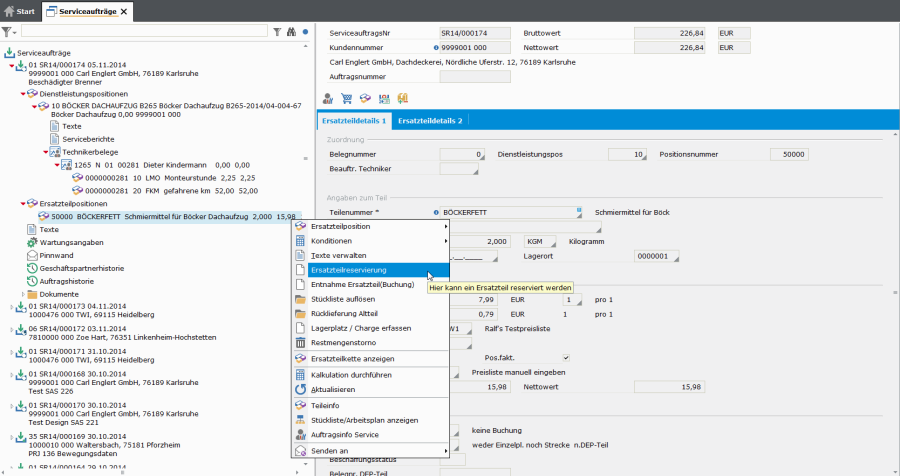The height and width of the screenshot is (476, 900).
Task: Click icon of FKM gefahrene km row
Action: (77, 191)
